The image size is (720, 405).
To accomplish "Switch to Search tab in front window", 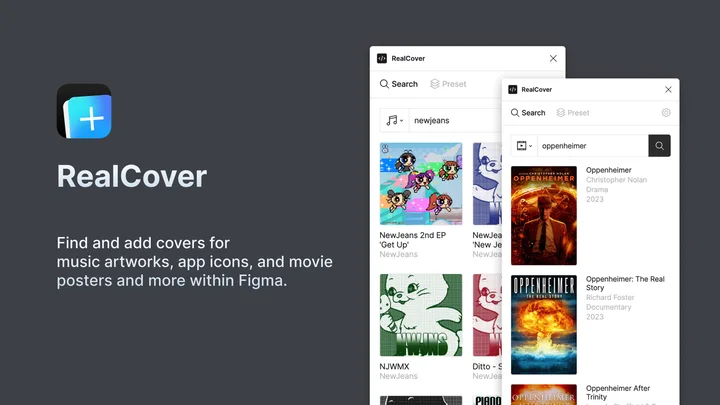I will 528,113.
